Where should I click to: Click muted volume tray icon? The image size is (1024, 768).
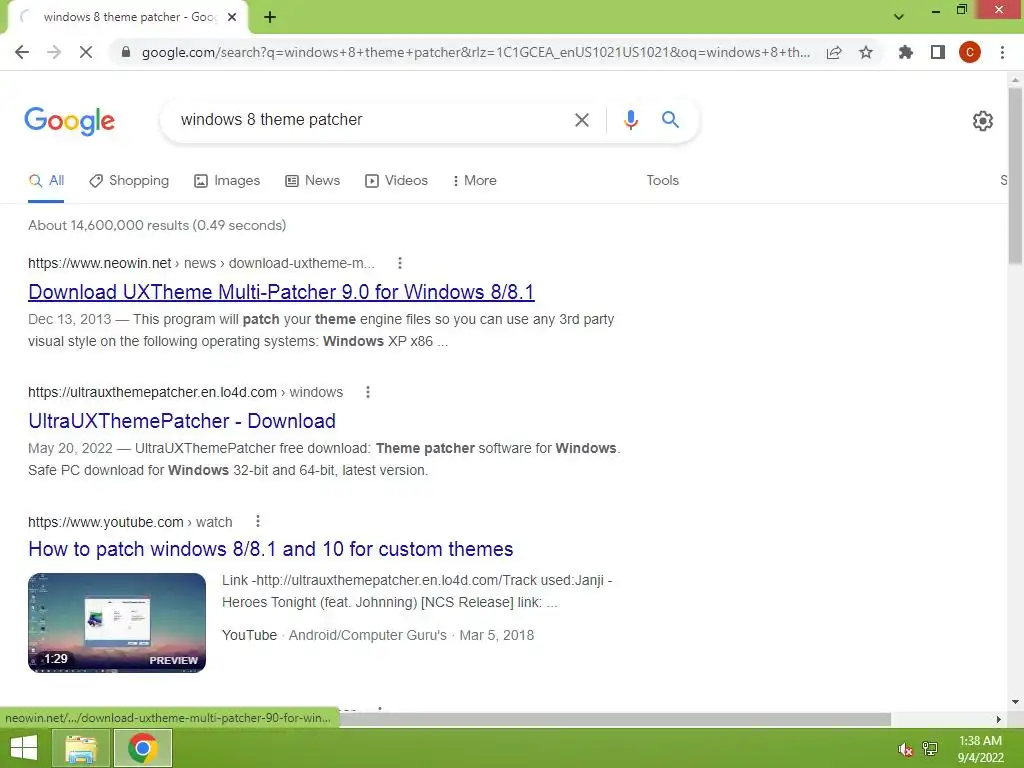click(905, 748)
